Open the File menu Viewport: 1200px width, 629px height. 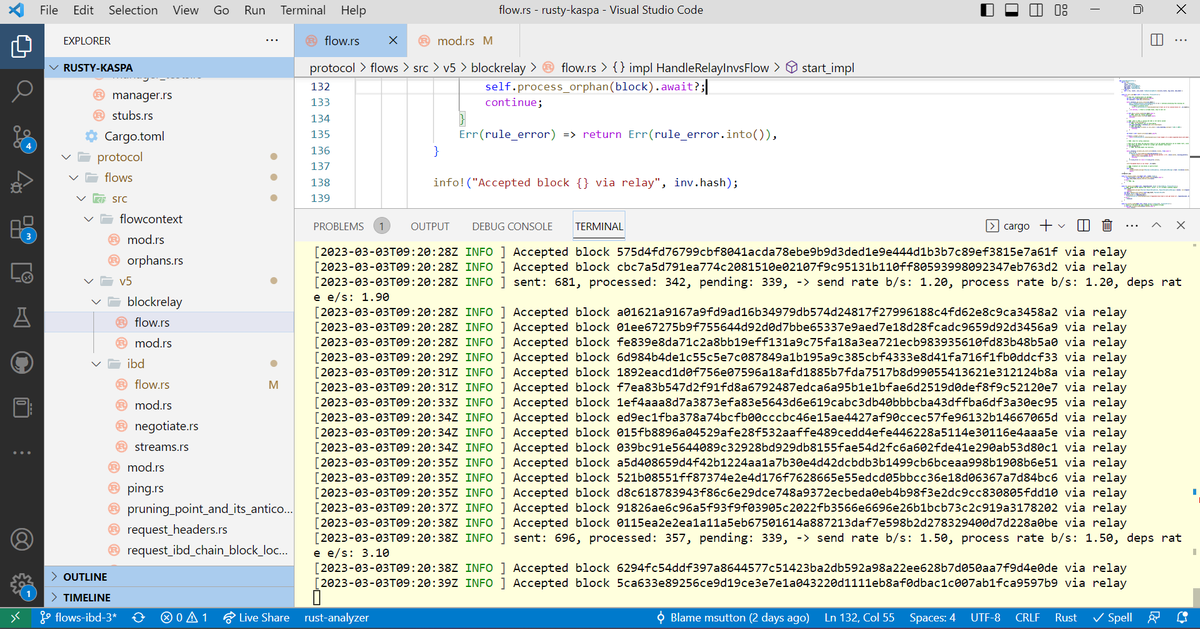coord(48,10)
